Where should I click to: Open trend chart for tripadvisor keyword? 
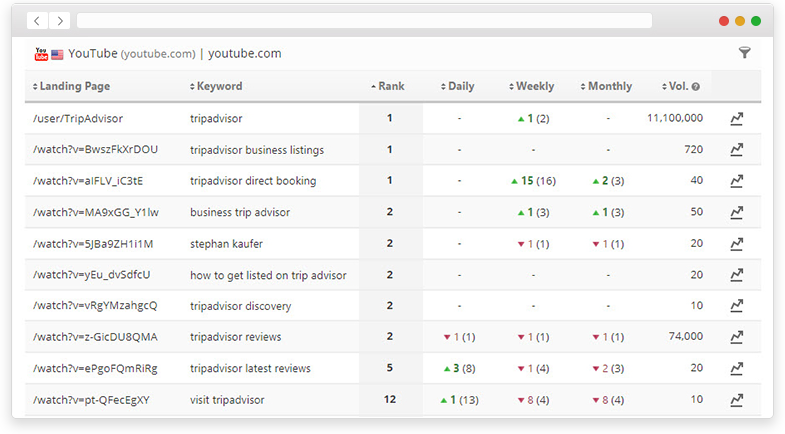(737, 119)
